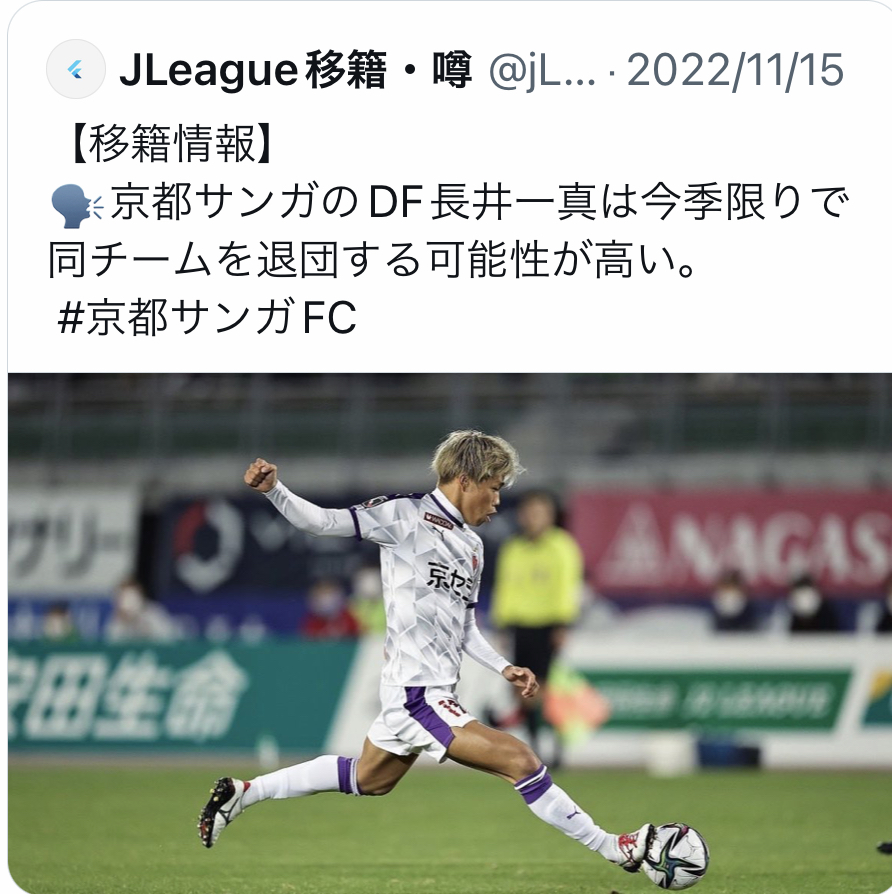
Task: Click the purple stripe on player's shorts
Action: pos(427,720)
